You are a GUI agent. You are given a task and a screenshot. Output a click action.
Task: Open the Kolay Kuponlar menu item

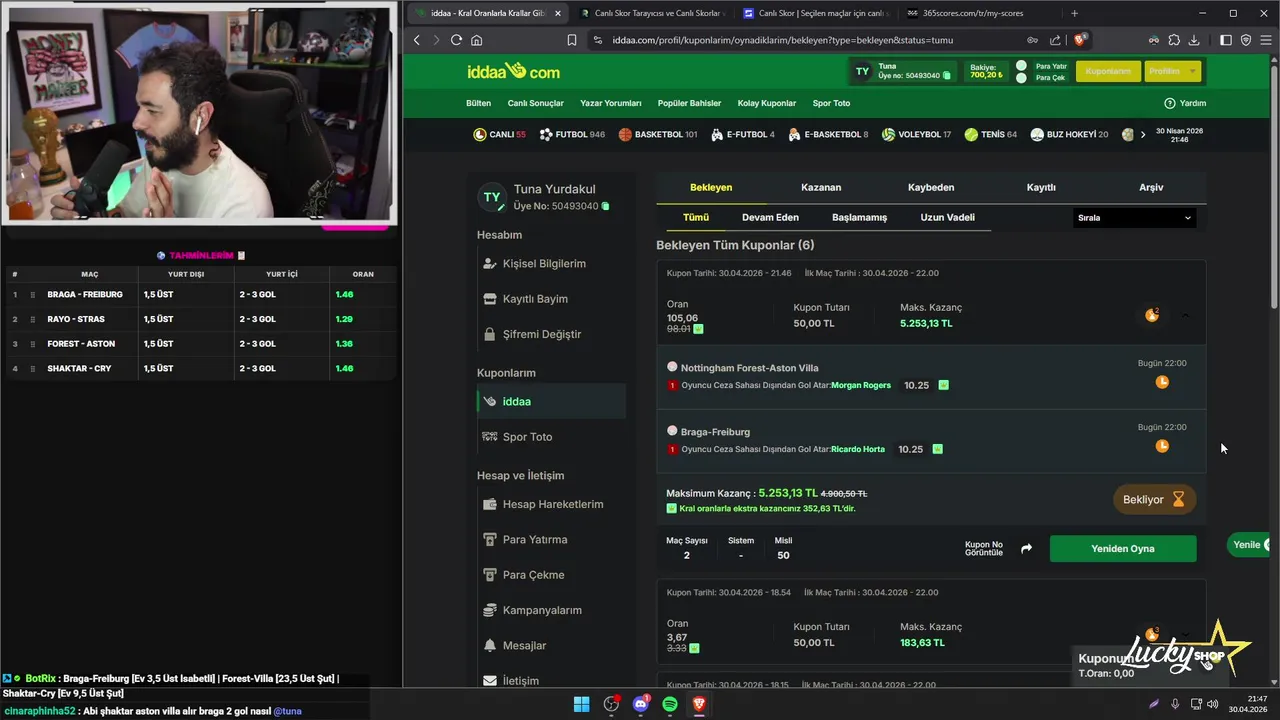[767, 103]
